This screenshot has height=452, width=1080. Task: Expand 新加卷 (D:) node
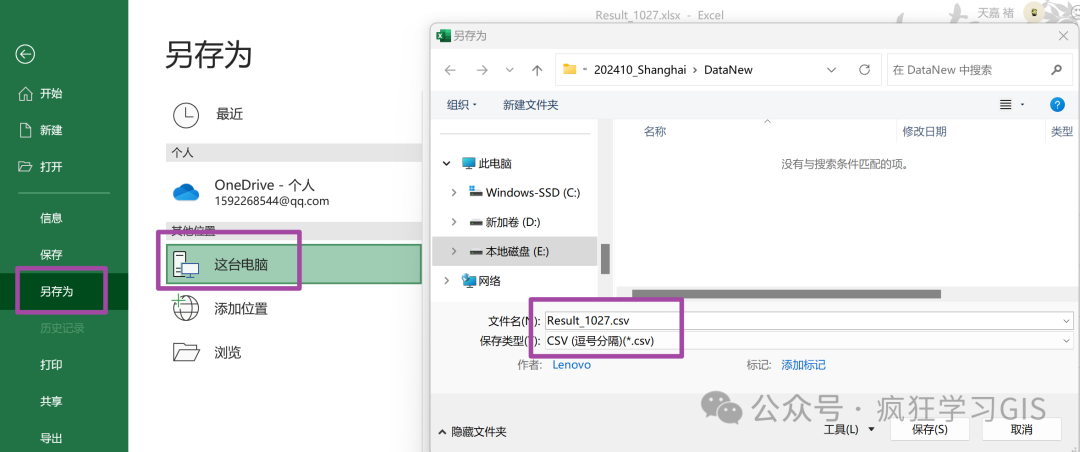point(454,222)
